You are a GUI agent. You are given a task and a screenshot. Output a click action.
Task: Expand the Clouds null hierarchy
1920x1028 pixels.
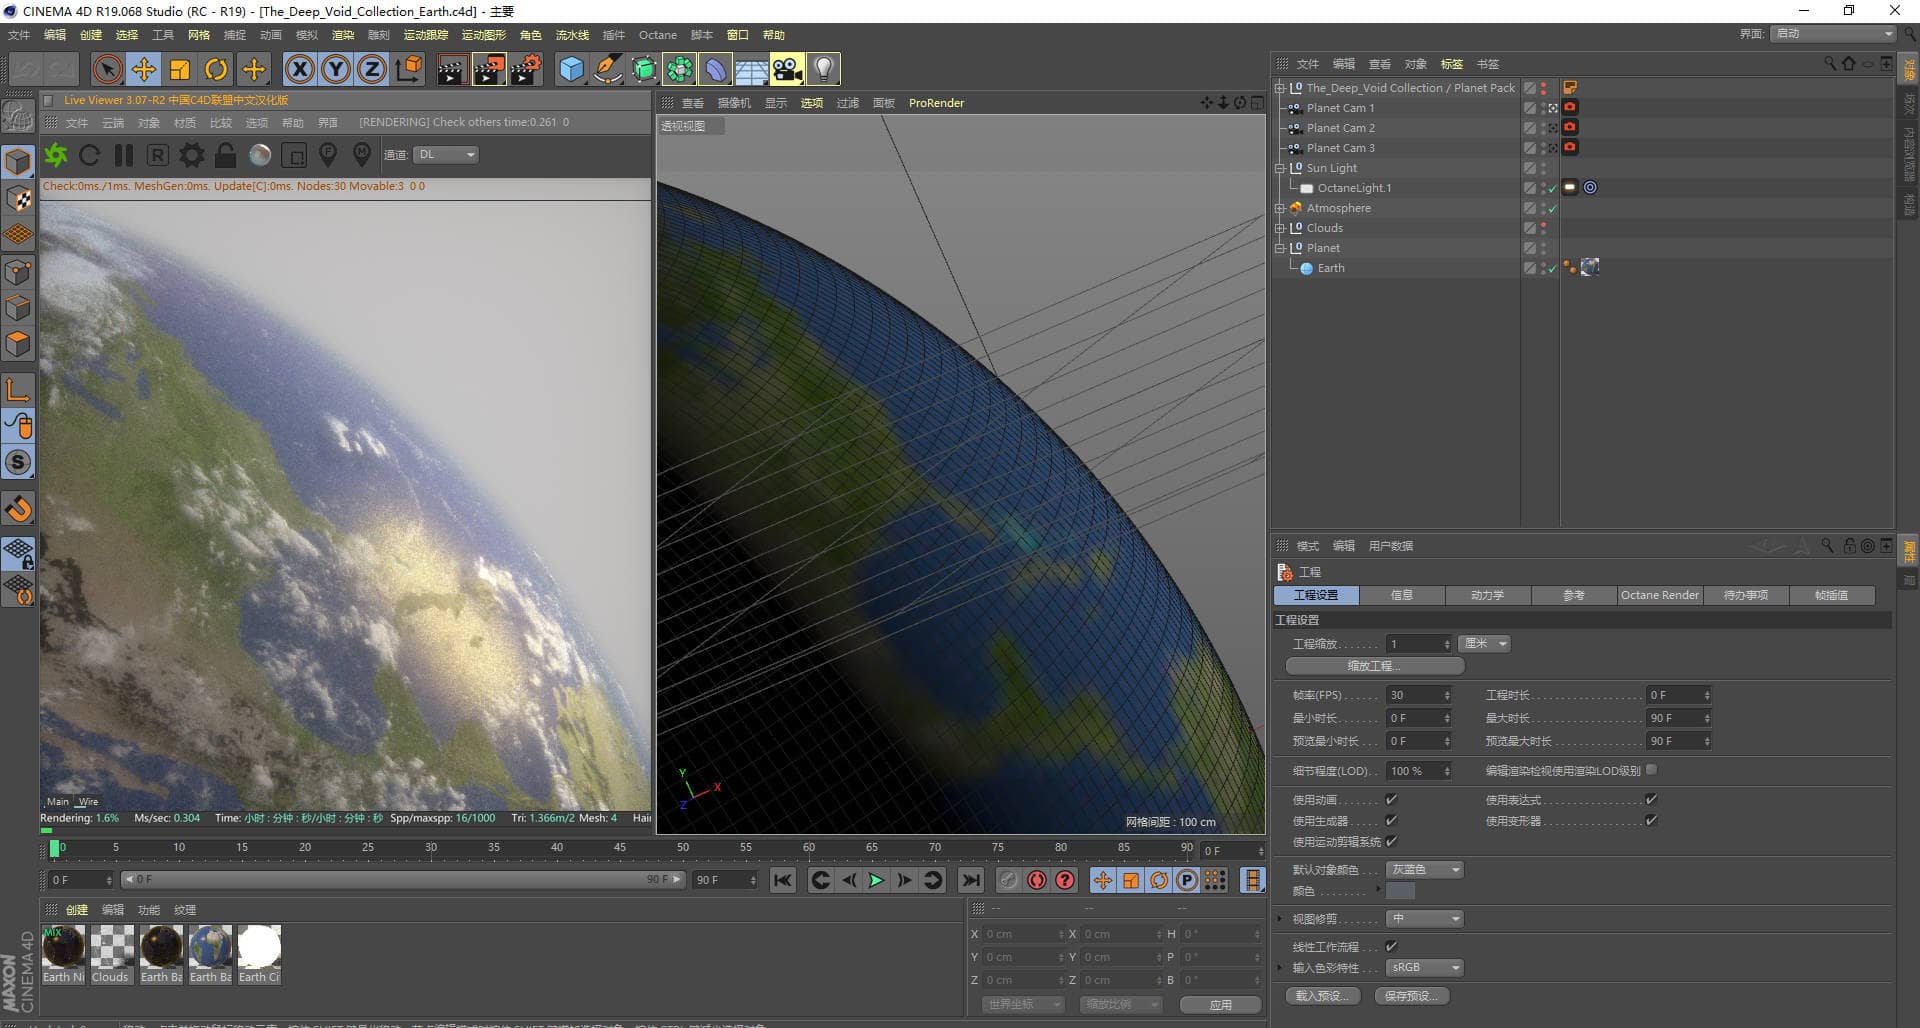[1279, 228]
